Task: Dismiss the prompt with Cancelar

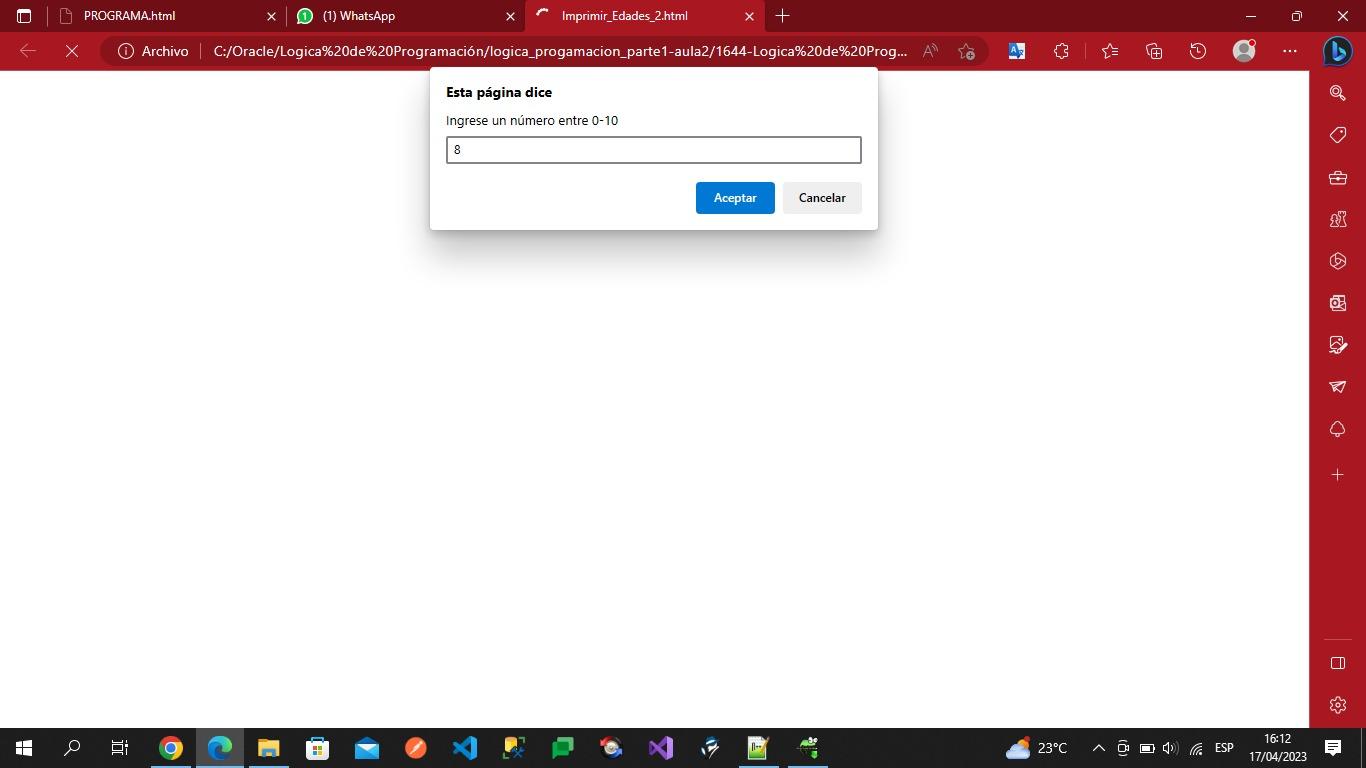Action: 822,198
